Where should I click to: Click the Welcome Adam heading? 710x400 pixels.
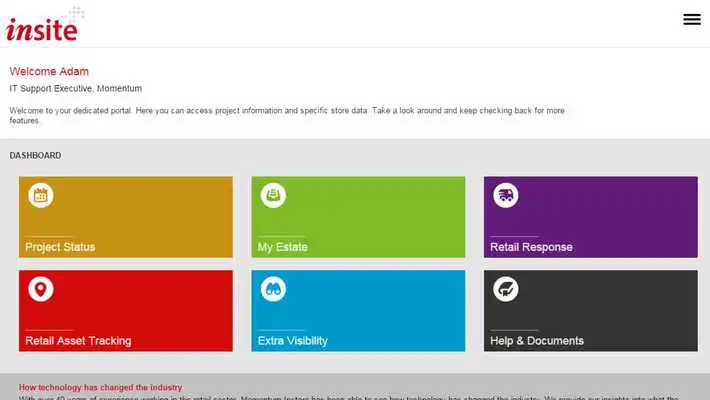pos(49,71)
